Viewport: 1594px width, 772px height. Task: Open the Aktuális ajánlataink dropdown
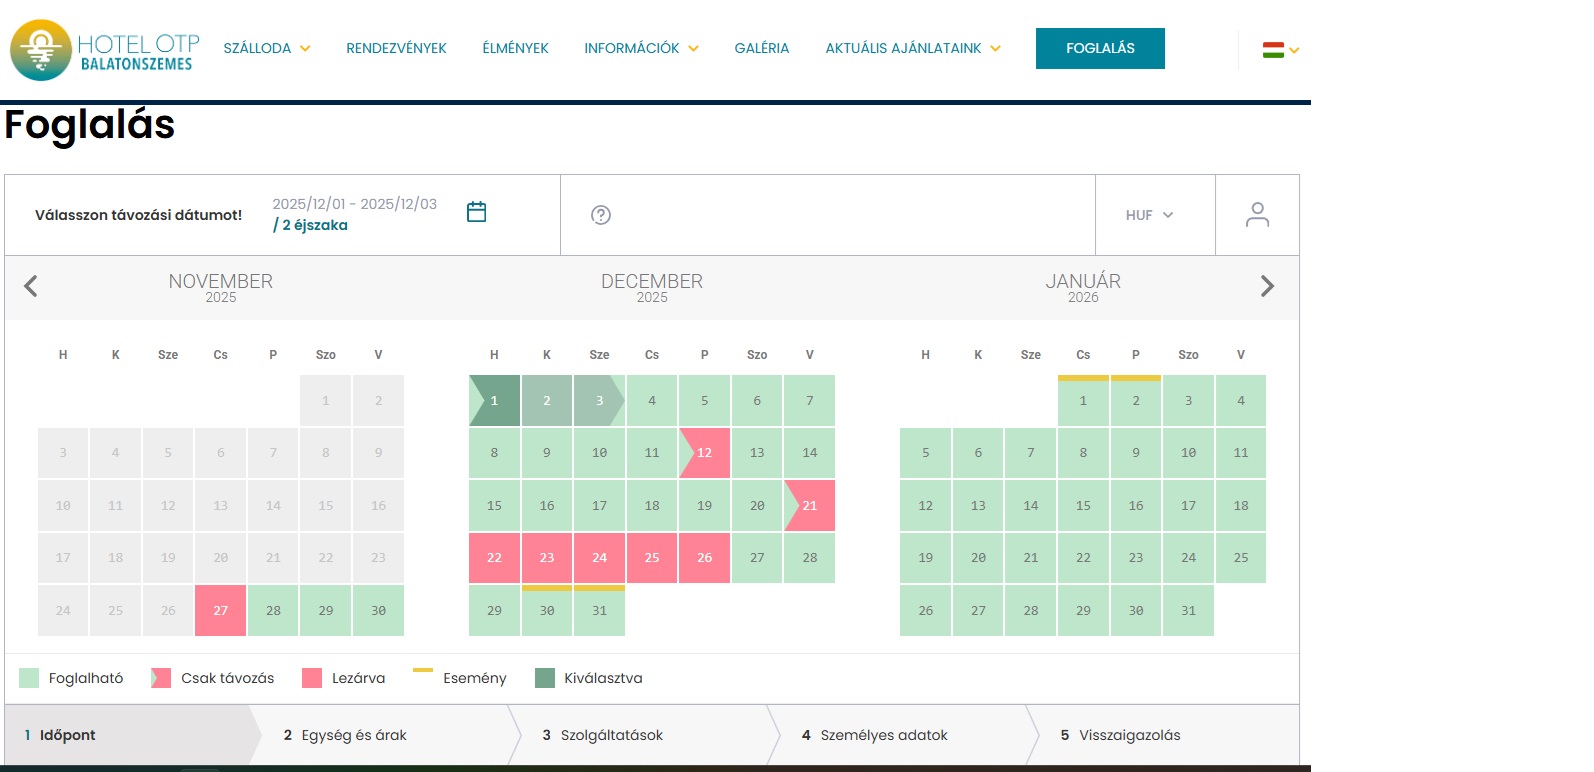(912, 48)
